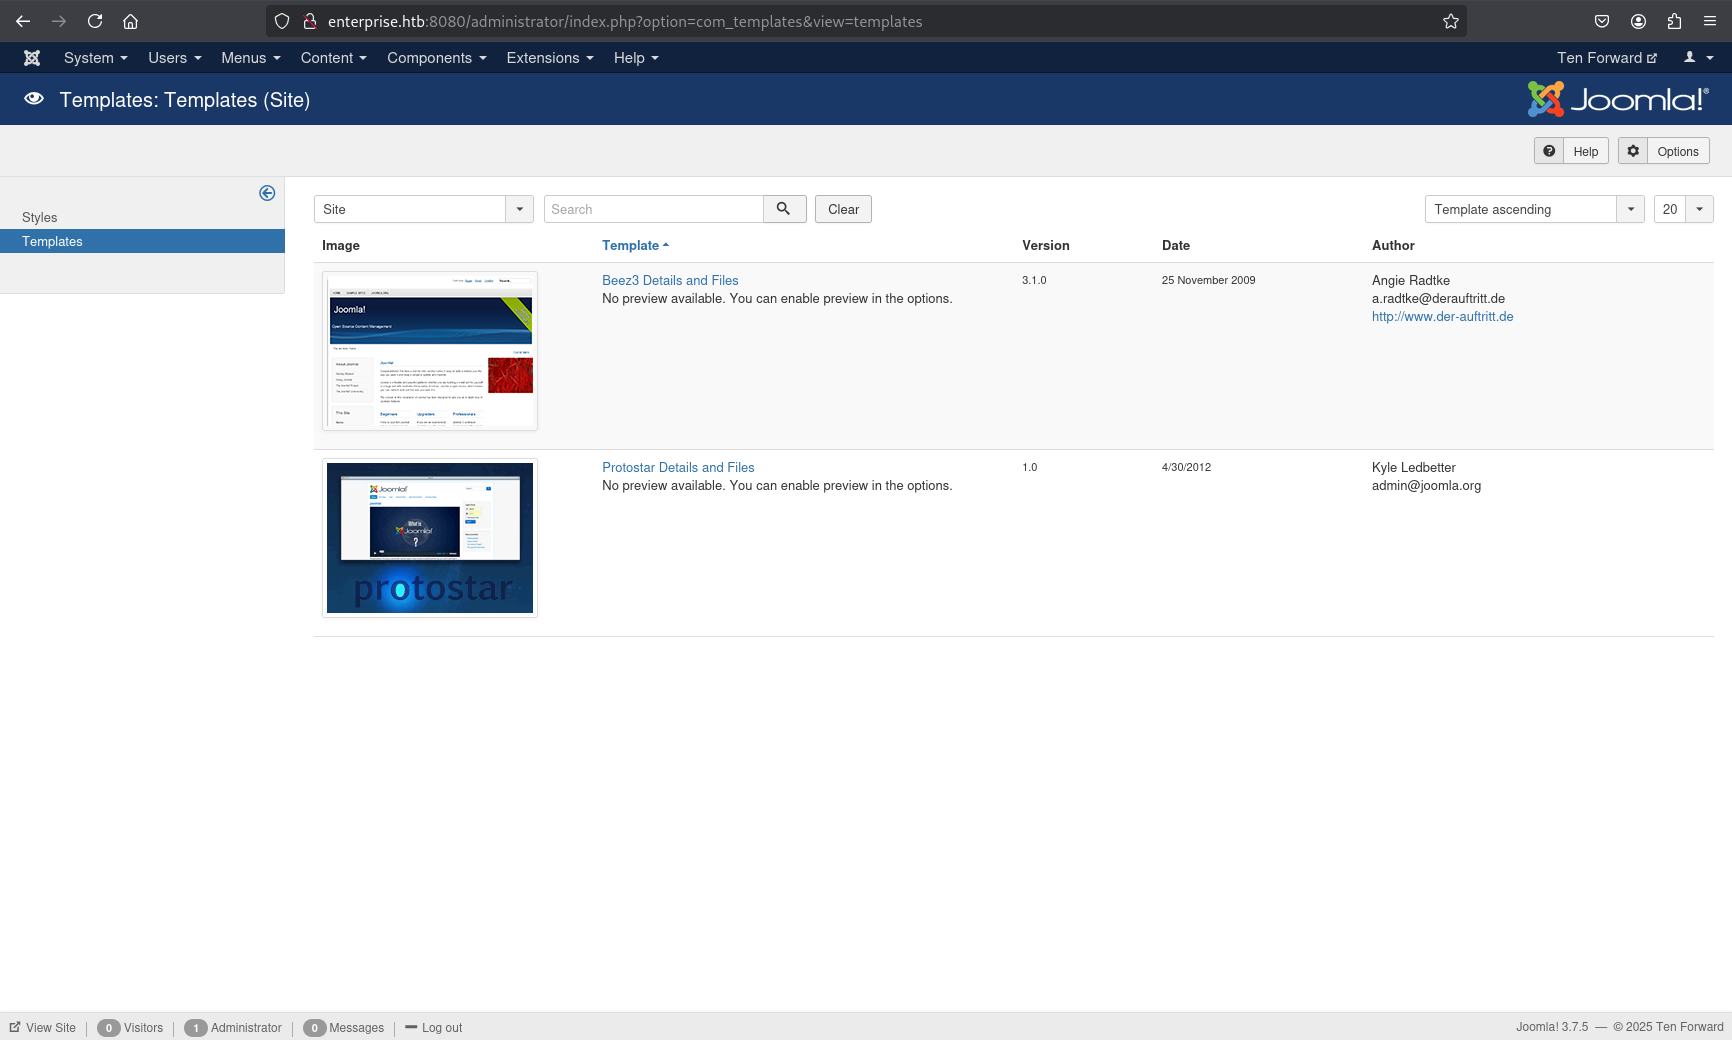This screenshot has width=1732, height=1040.
Task: Click the search magnifier button
Action: tap(784, 209)
